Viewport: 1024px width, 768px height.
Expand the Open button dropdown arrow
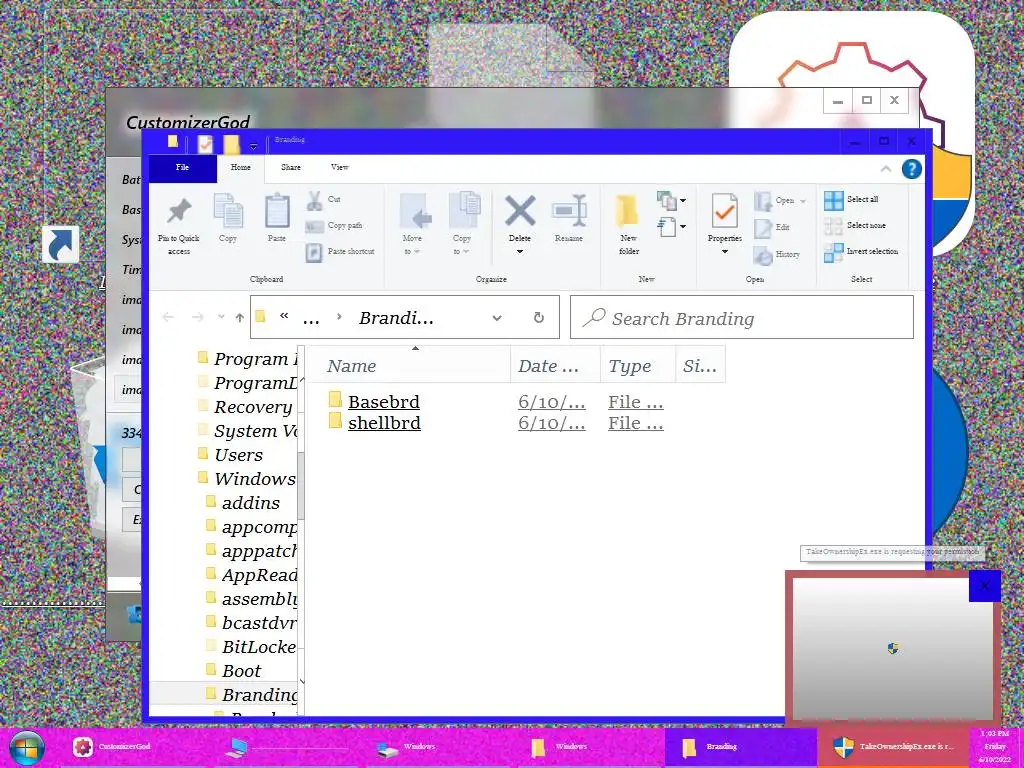click(803, 201)
